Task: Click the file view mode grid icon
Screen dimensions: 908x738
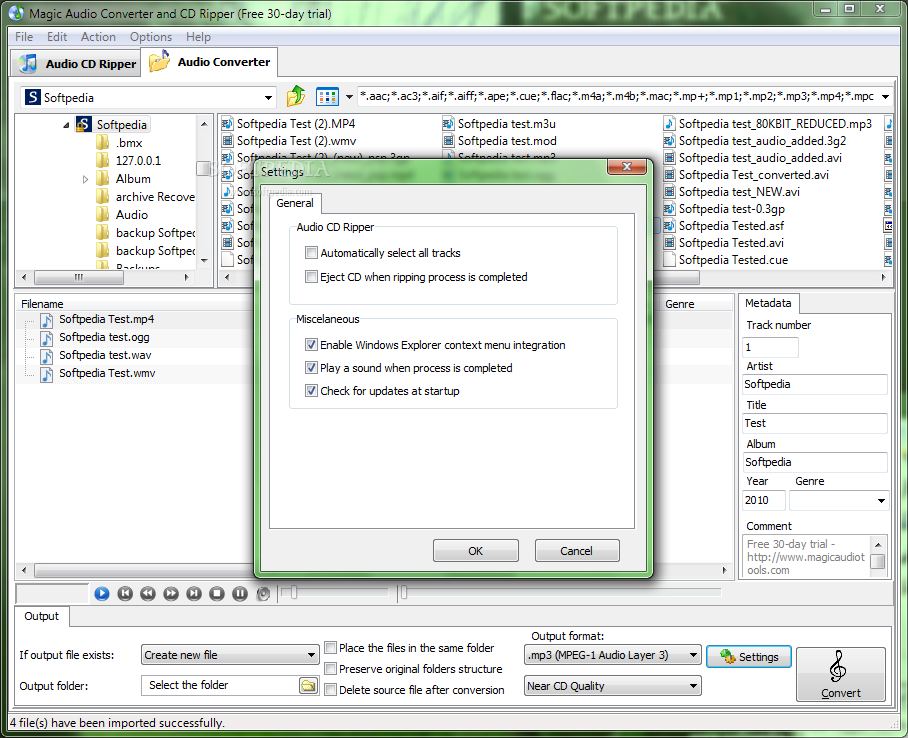Action: coord(327,97)
